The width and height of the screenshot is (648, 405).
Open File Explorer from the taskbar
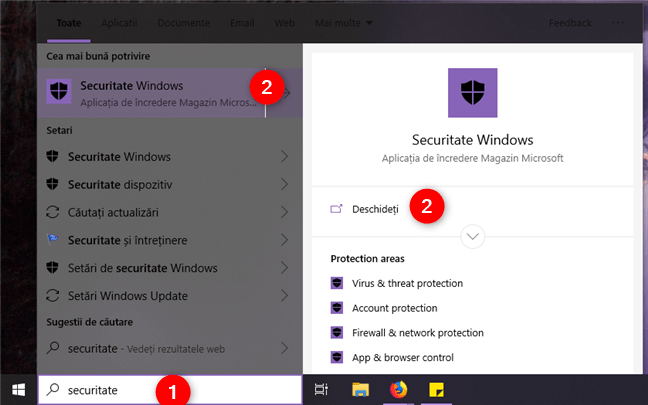pos(360,389)
